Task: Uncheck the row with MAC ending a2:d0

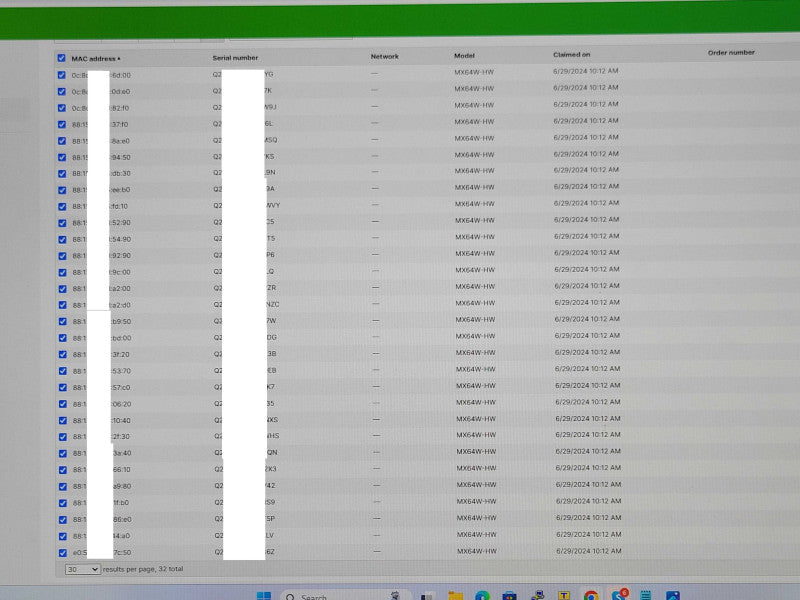Action: click(62, 305)
